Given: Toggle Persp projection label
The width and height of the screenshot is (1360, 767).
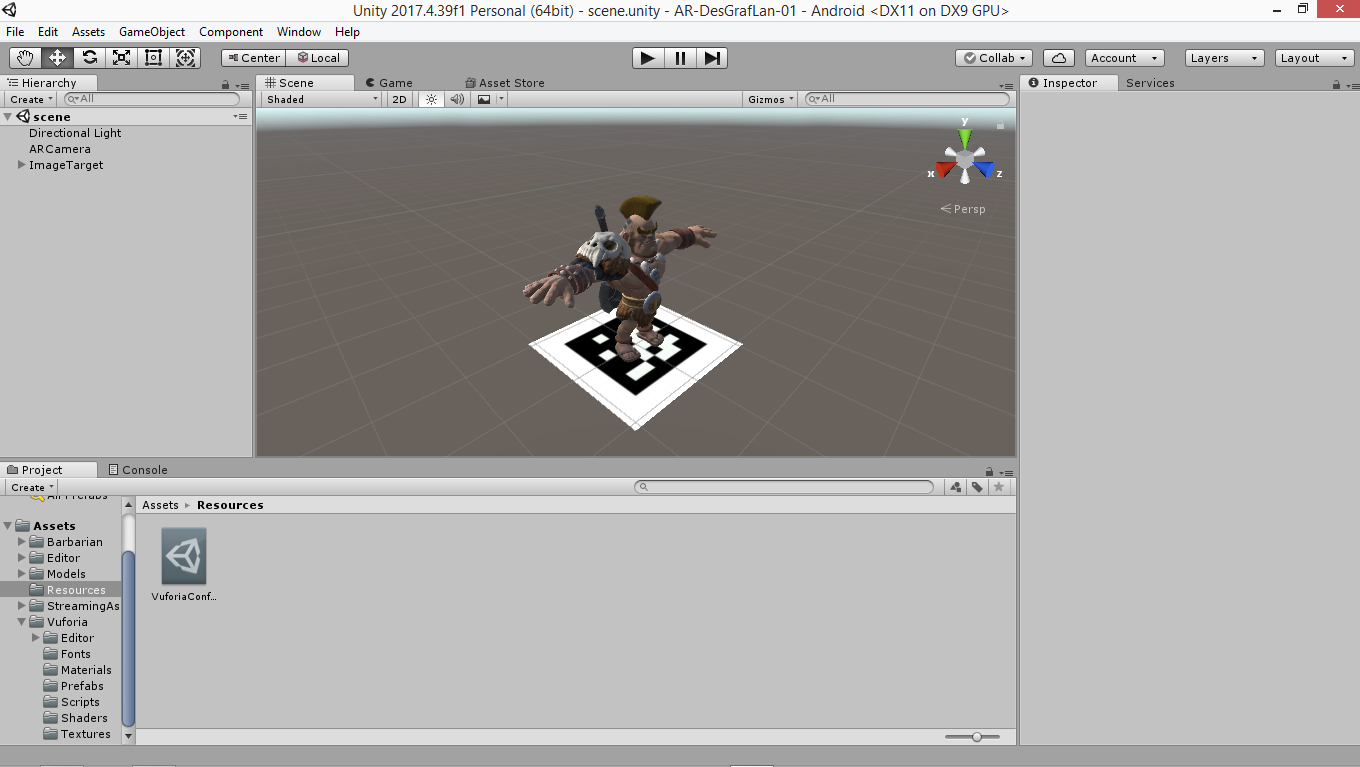Looking at the screenshot, I should point(963,209).
